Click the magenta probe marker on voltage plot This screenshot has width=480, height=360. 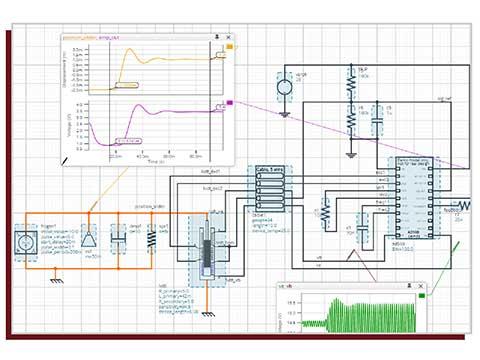tap(230, 103)
